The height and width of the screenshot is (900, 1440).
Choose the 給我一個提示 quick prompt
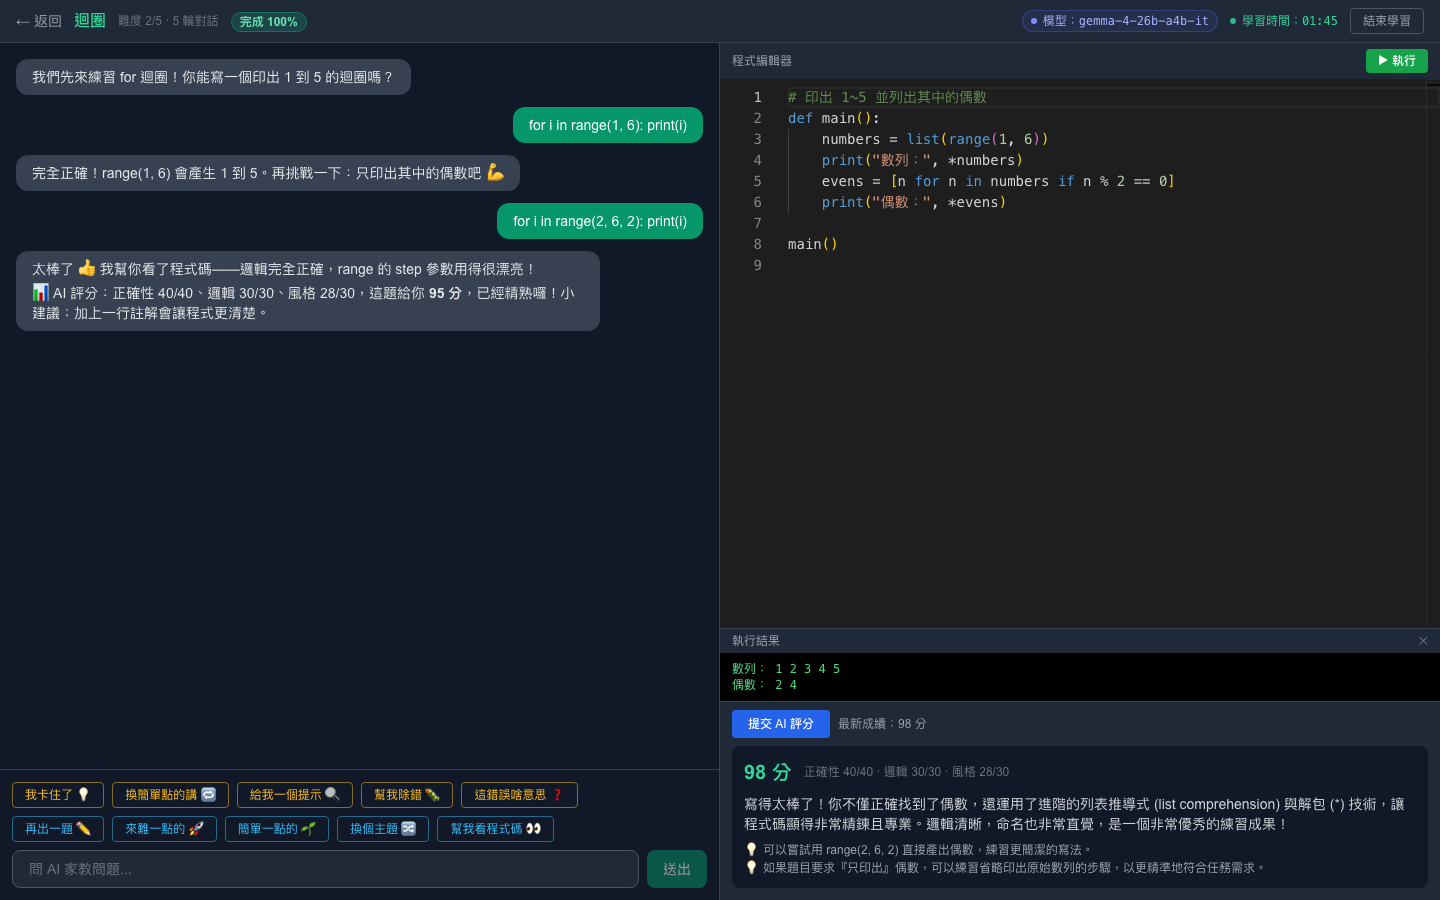[295, 795]
